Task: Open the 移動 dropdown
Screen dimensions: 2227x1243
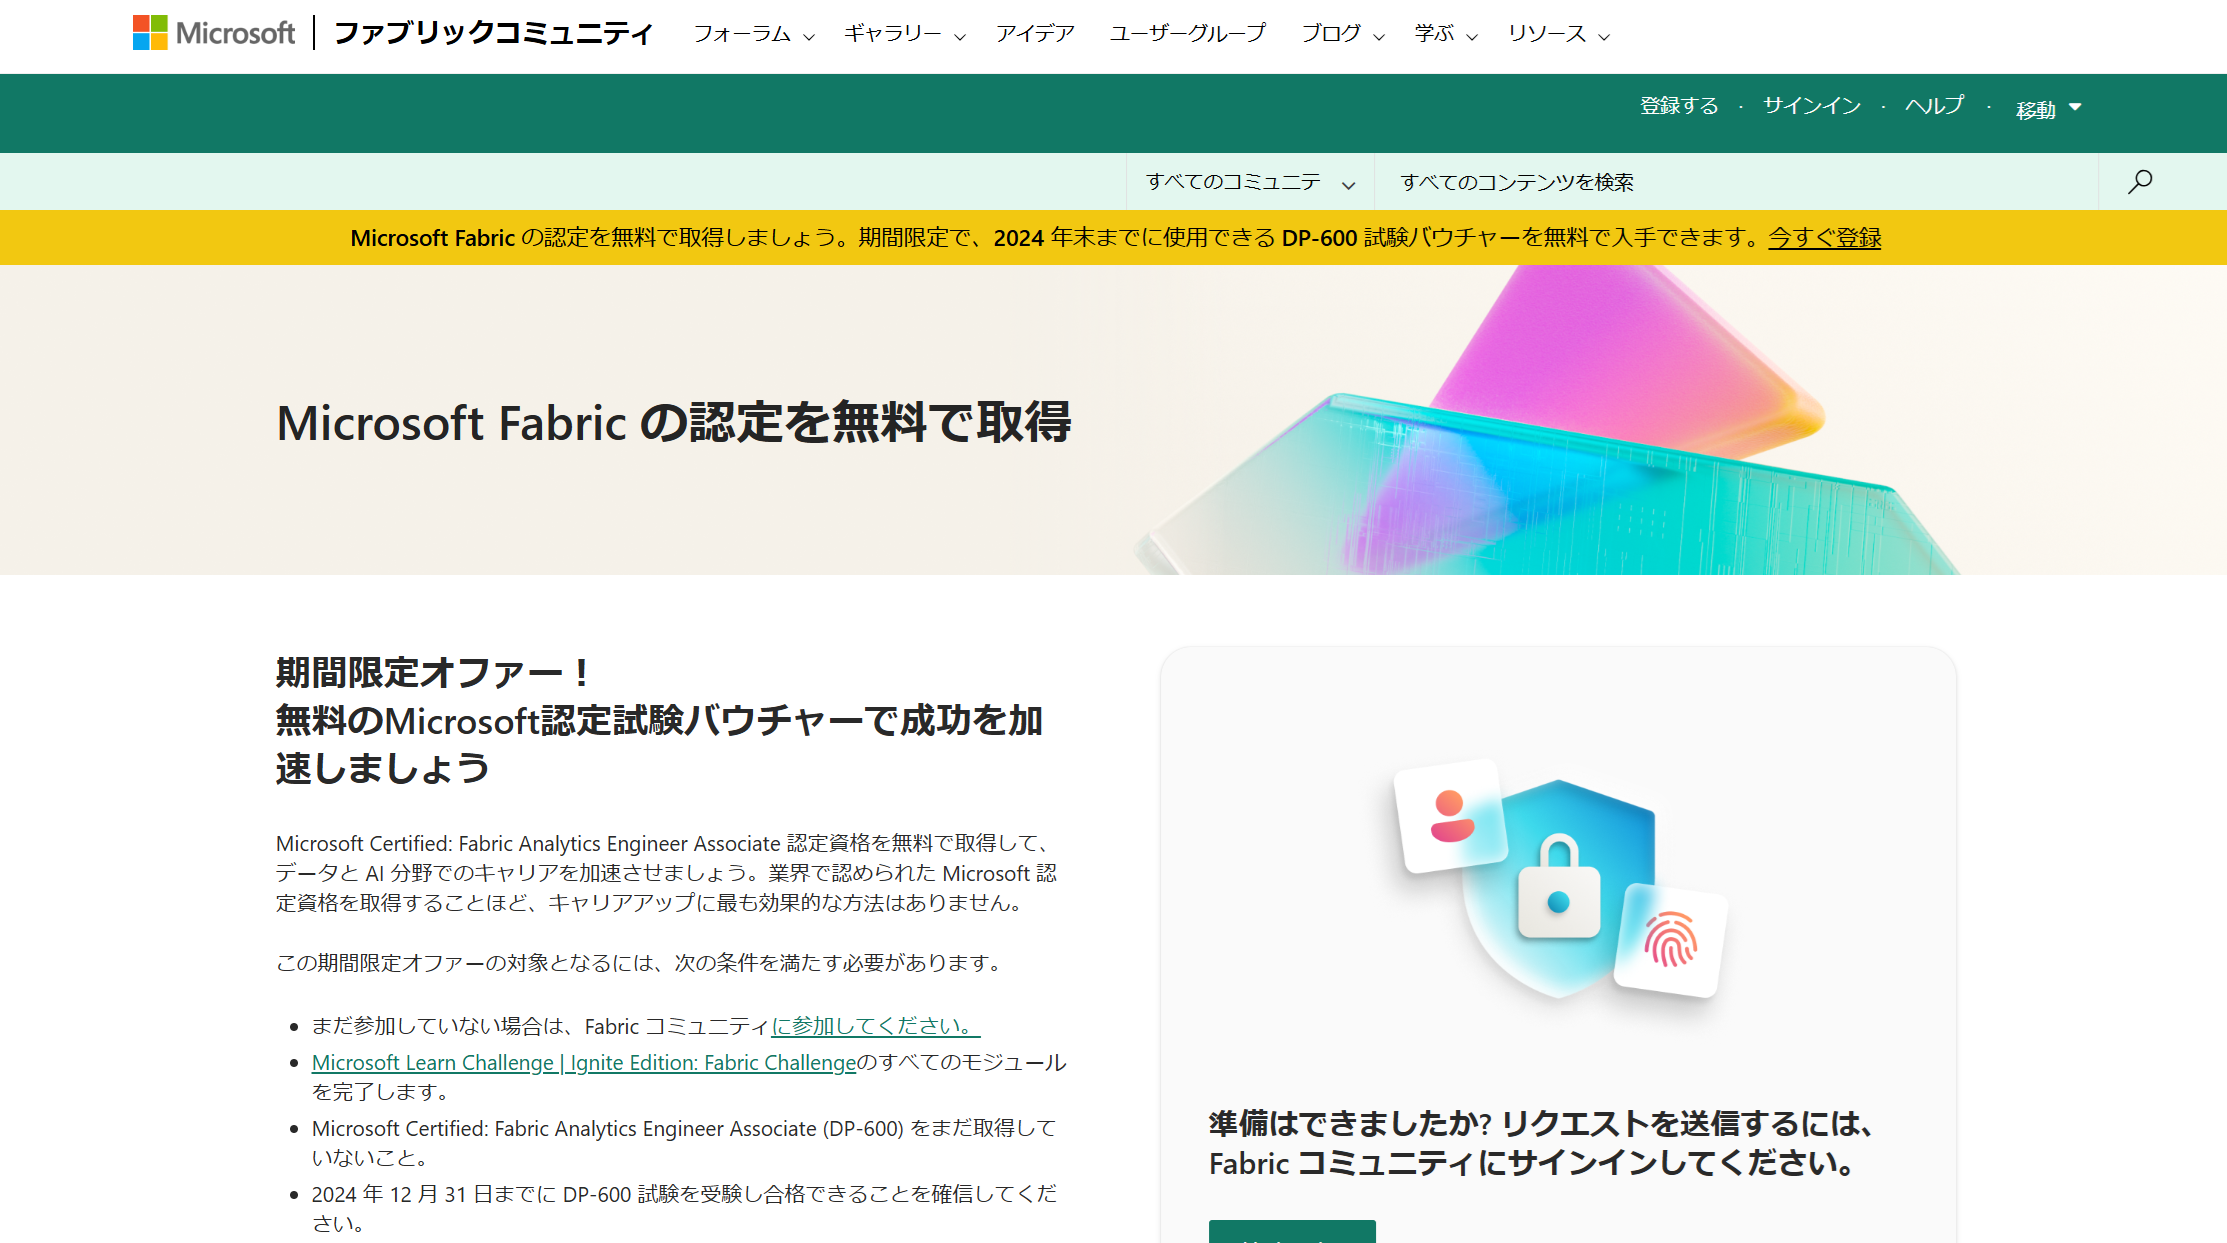Action: tap(2047, 109)
